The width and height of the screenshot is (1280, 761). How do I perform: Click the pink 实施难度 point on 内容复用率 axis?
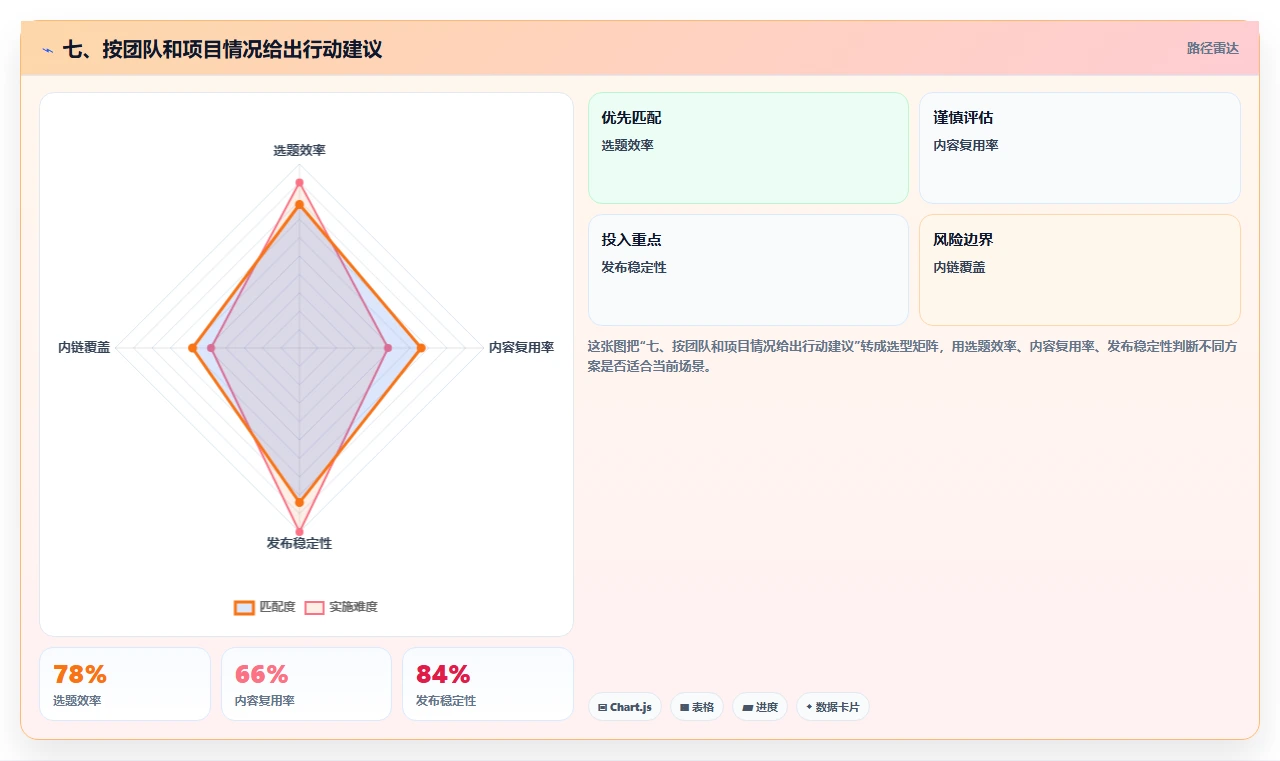388,348
